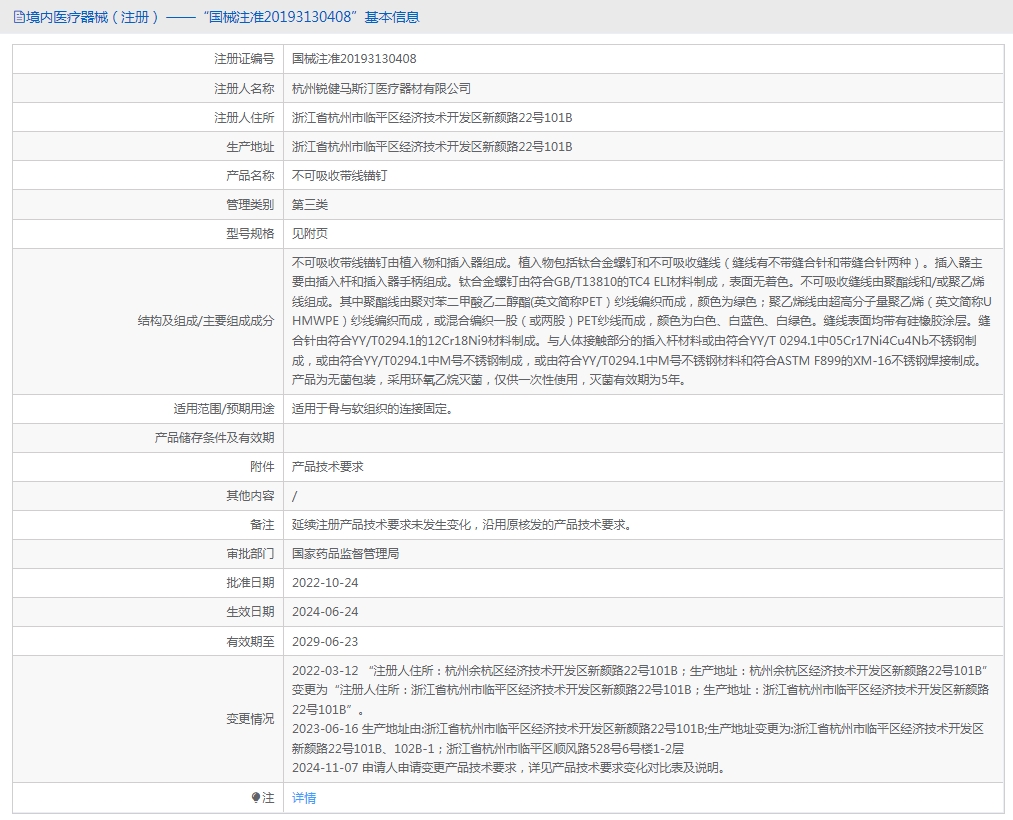Click approval date 2022-10-24

click(325, 583)
